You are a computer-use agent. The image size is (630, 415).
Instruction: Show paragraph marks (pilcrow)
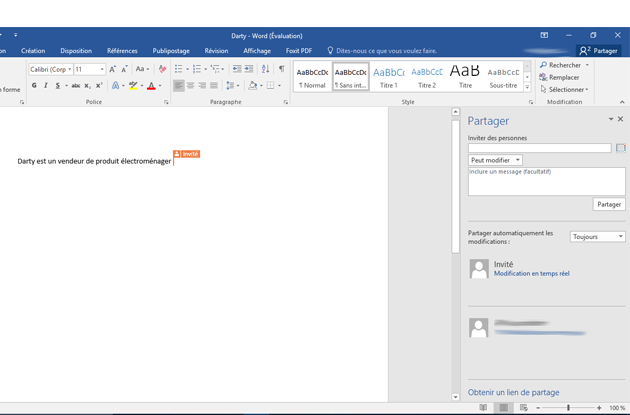tap(282, 69)
